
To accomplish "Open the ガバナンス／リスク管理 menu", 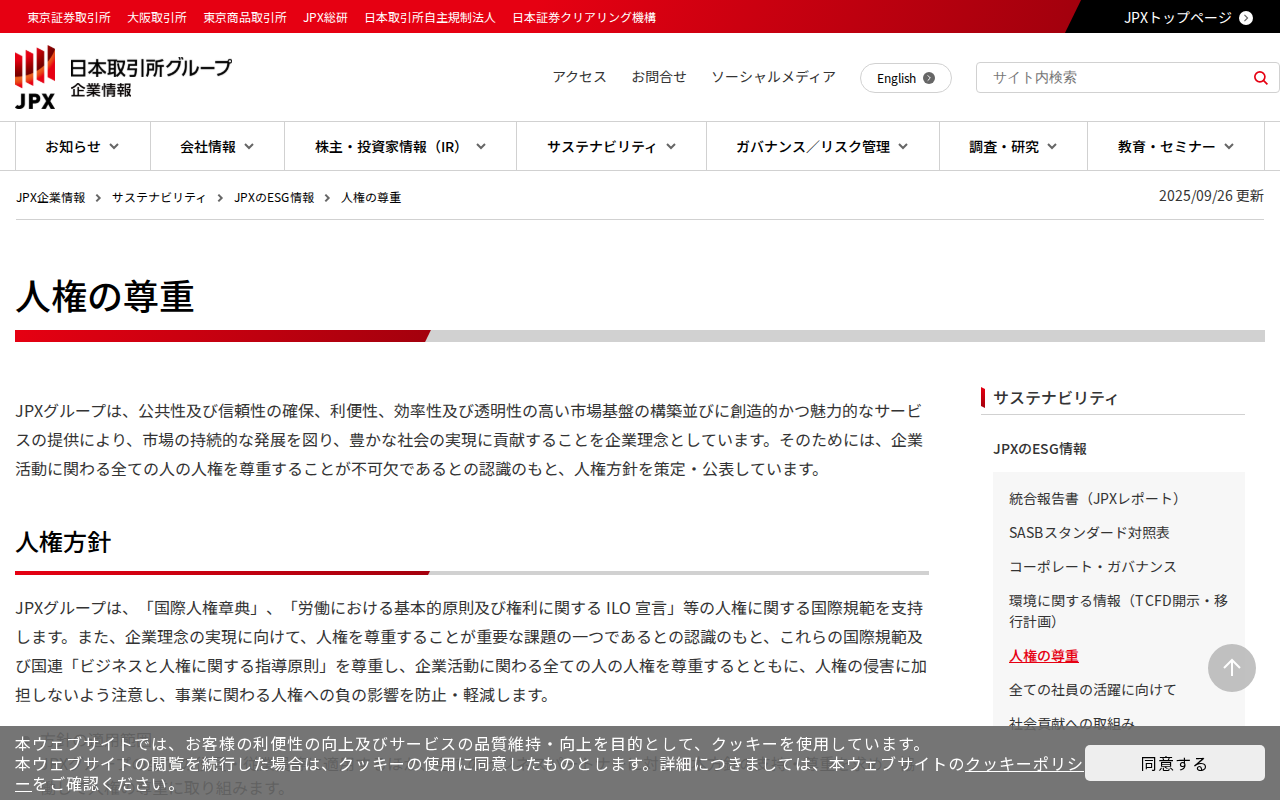I will pos(823,147).
